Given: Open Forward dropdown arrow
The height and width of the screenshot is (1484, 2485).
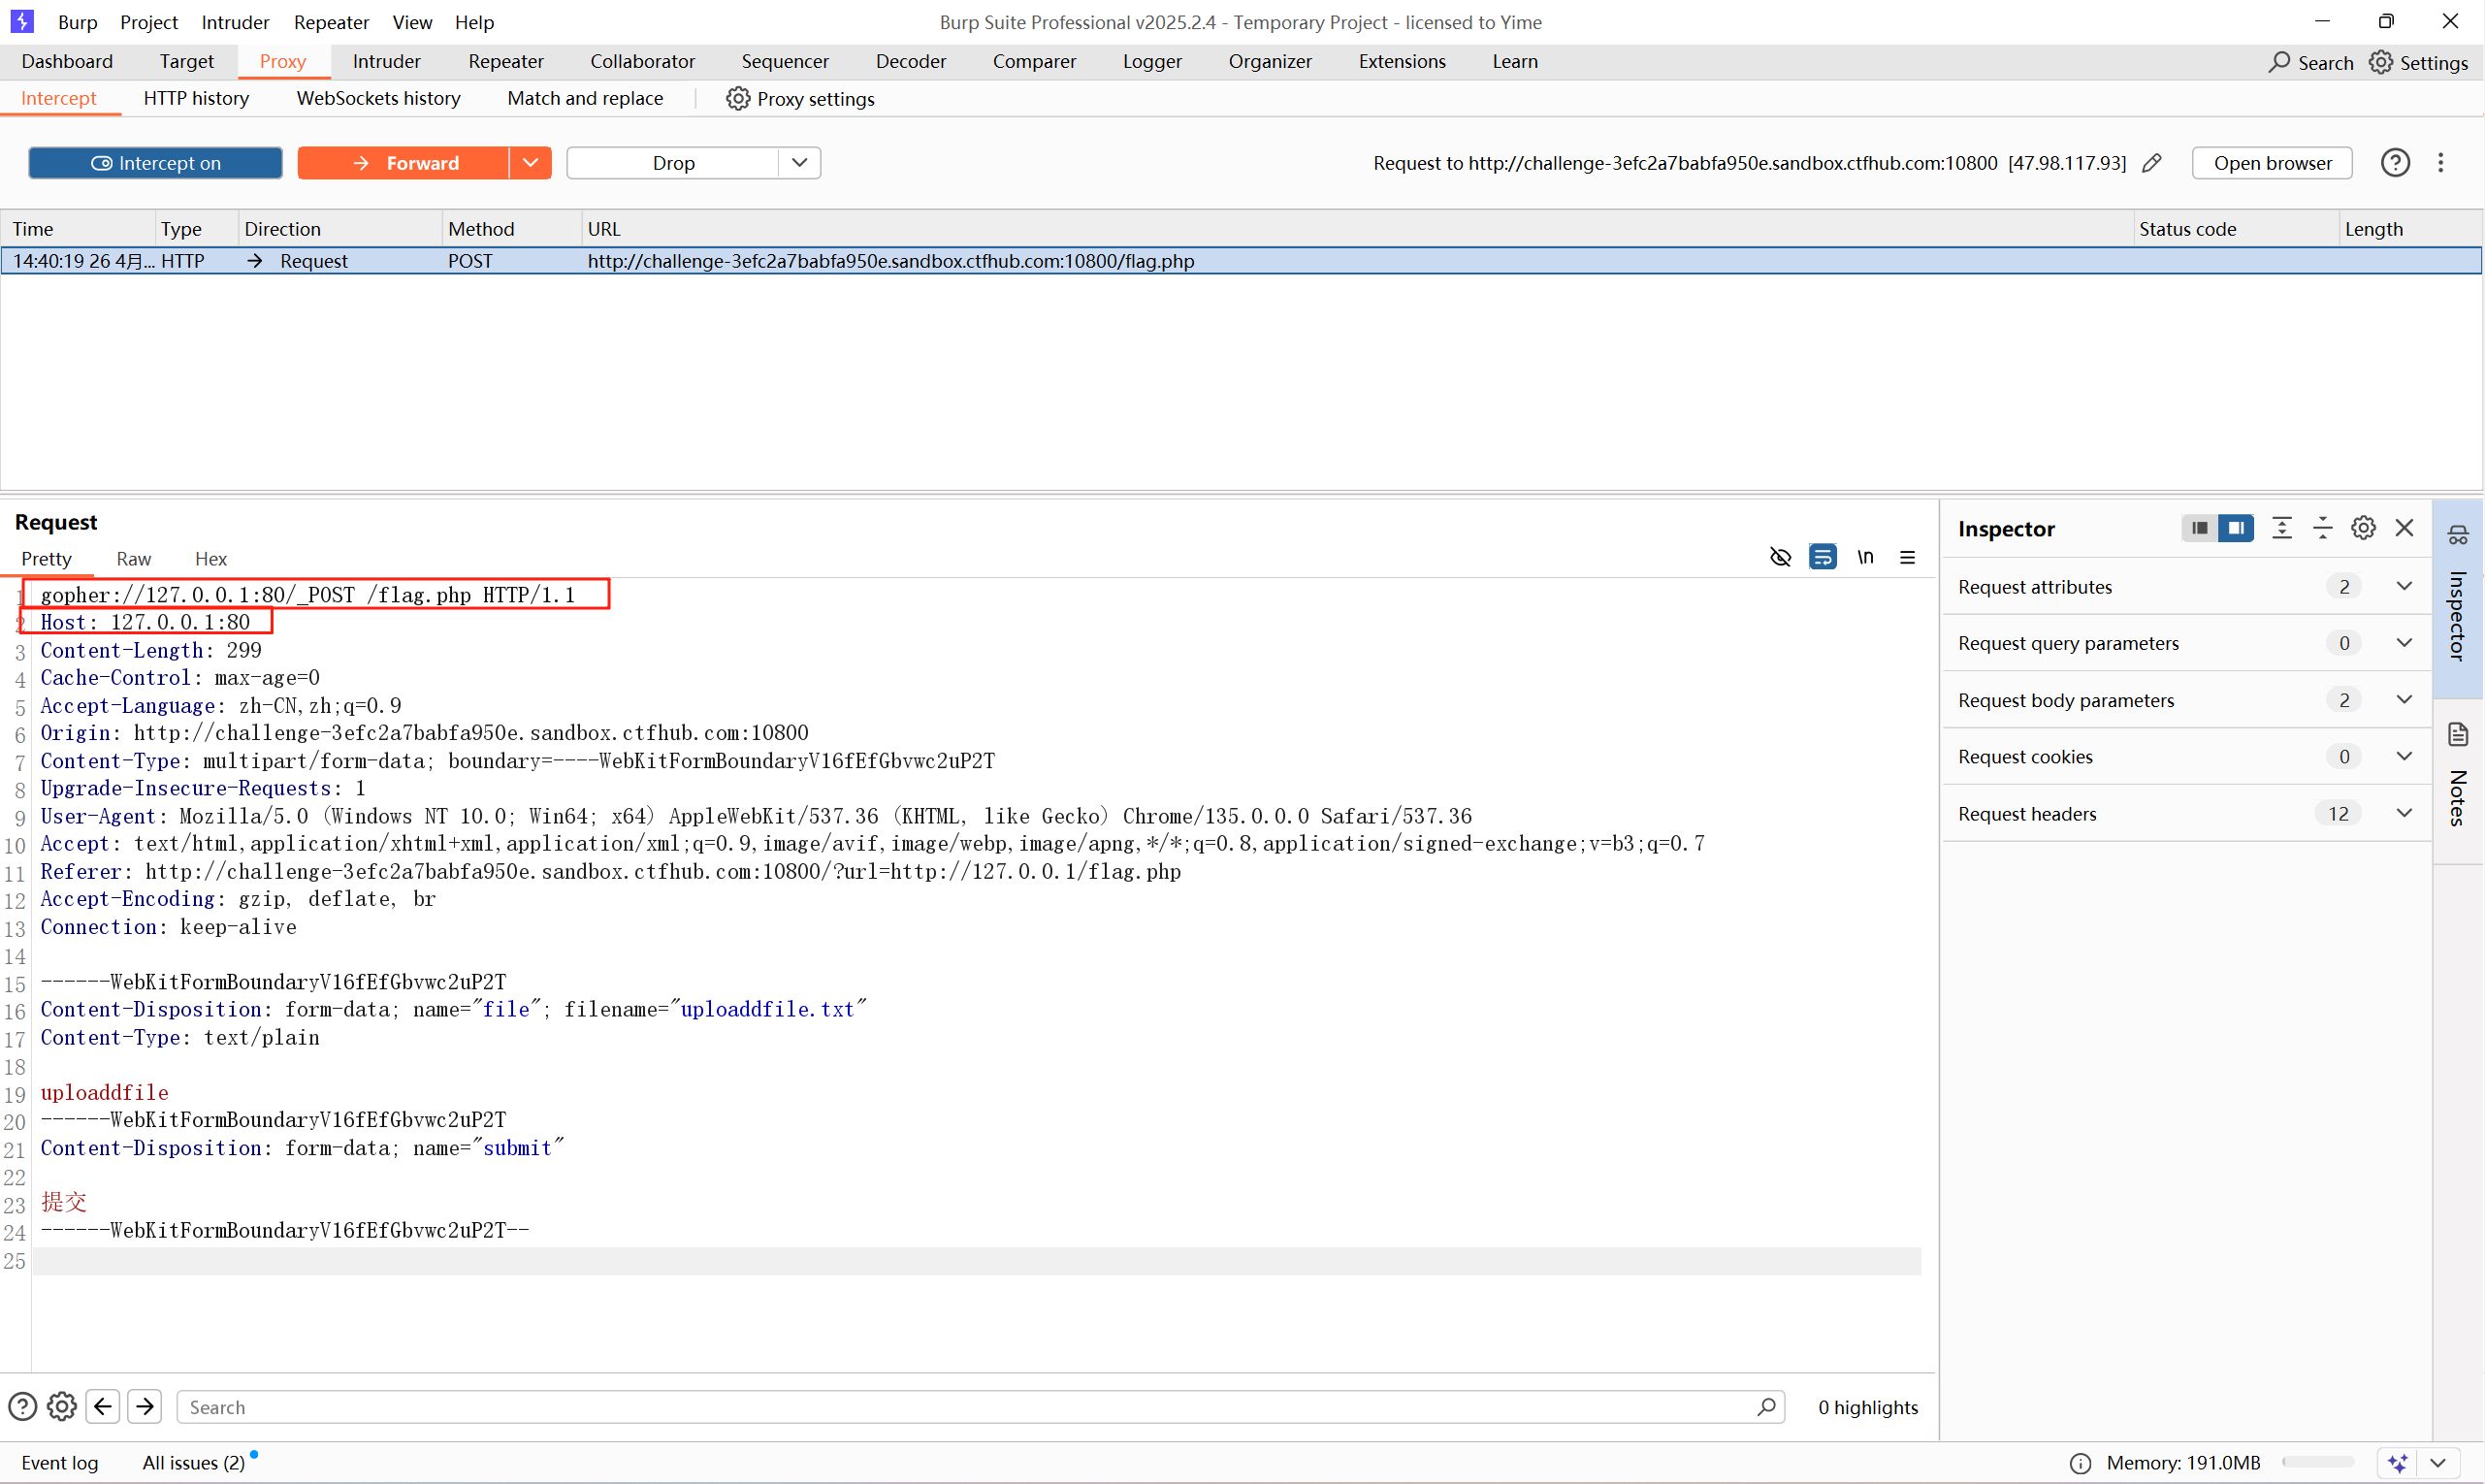Looking at the screenshot, I should (531, 163).
